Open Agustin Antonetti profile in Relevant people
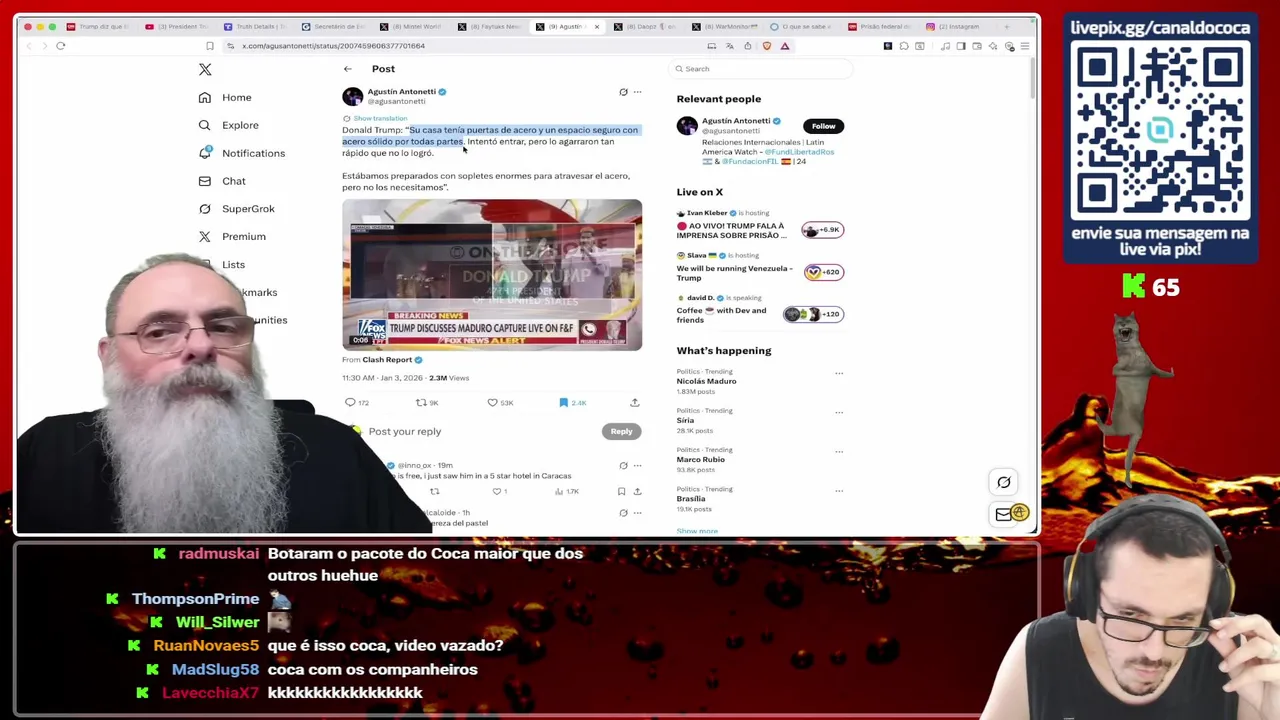The height and width of the screenshot is (720, 1280). (x=735, y=121)
